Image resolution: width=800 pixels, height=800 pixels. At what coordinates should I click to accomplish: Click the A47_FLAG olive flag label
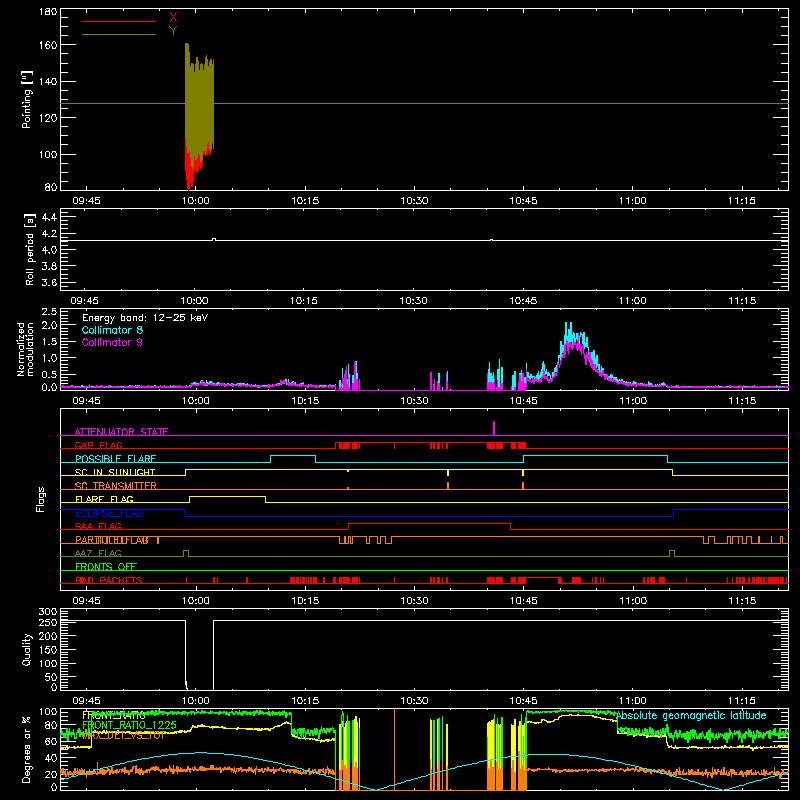click(x=98, y=553)
